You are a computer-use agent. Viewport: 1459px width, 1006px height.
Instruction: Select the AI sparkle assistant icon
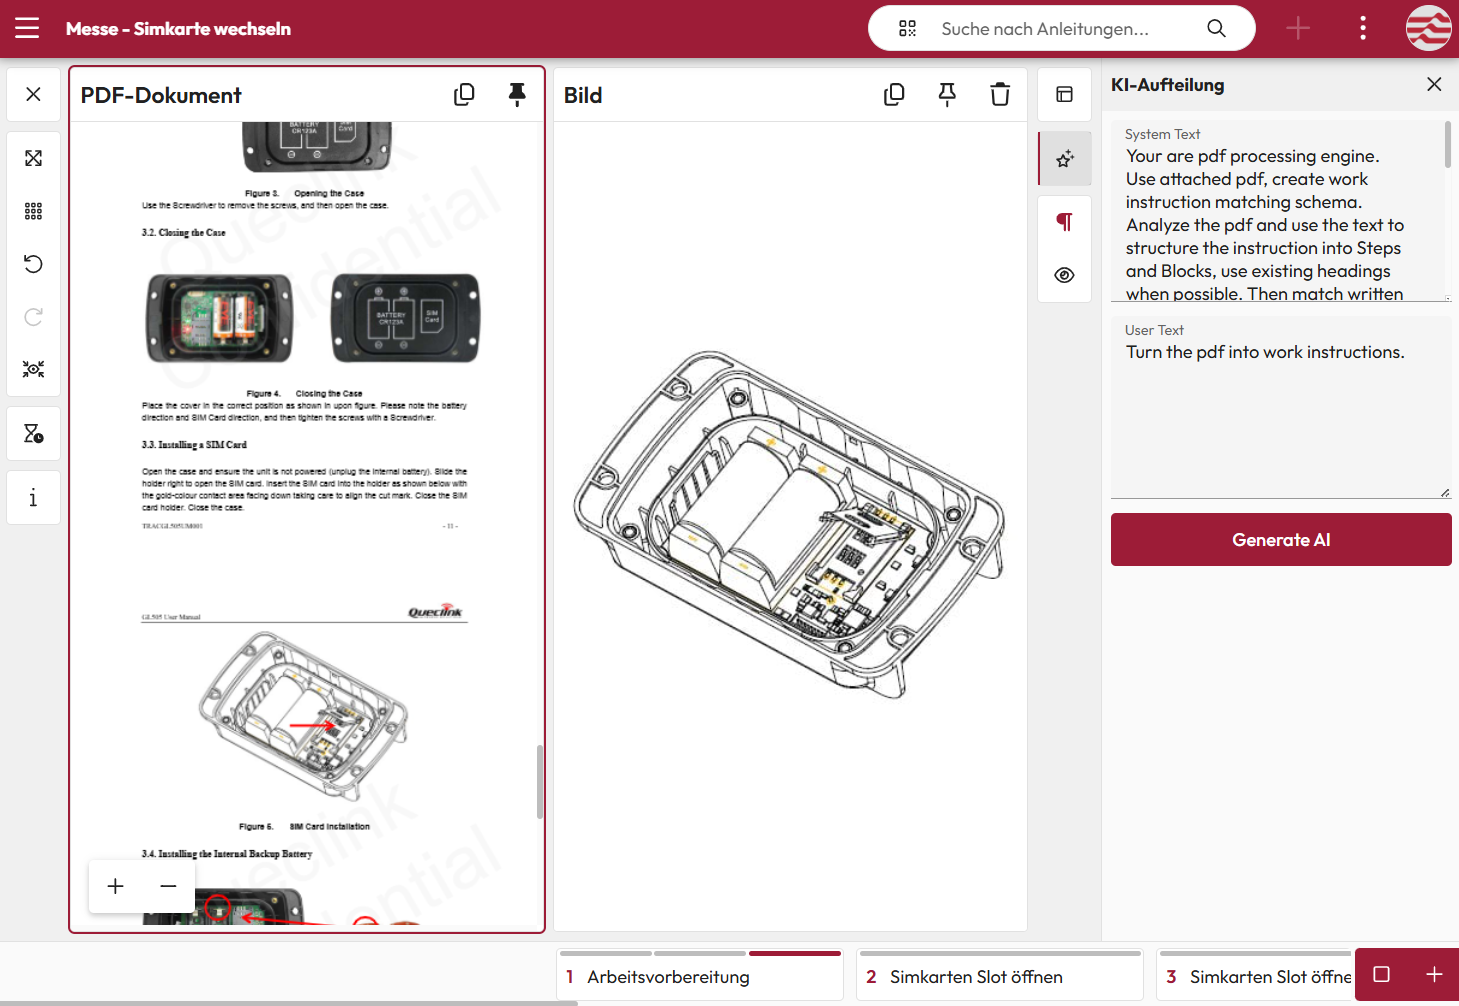coord(1064,158)
